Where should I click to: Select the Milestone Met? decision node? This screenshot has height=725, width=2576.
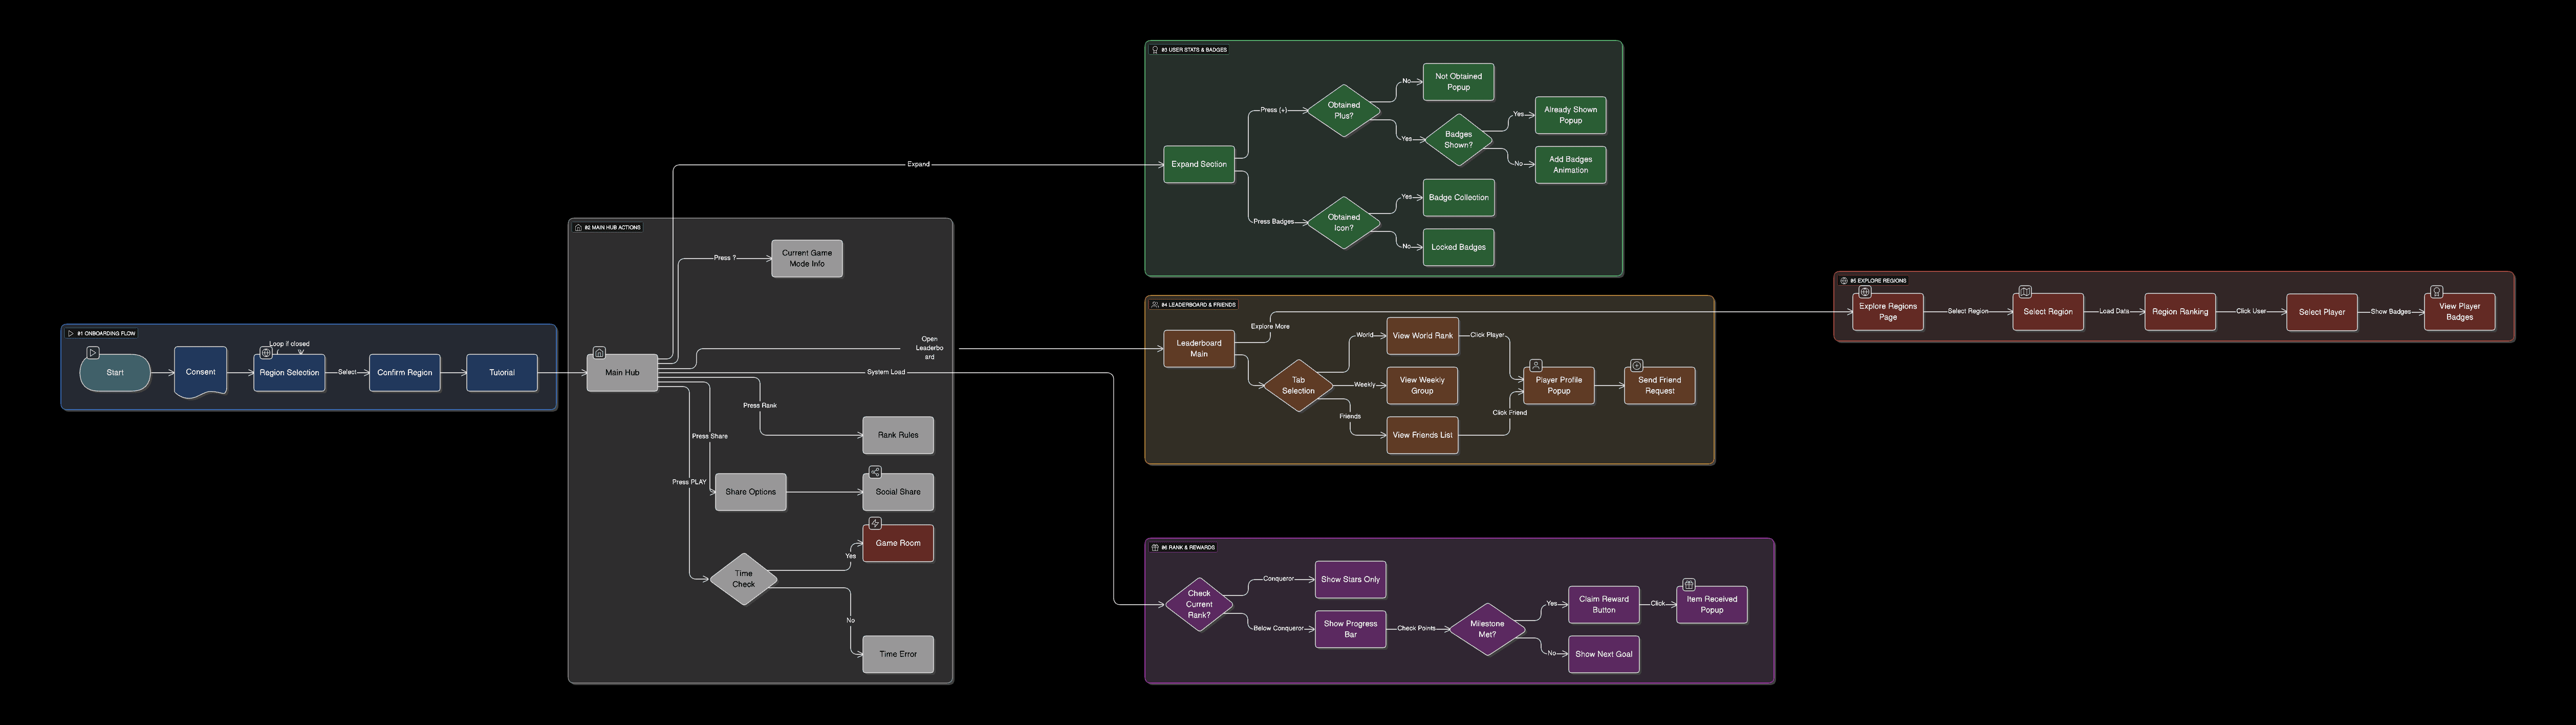point(1487,629)
